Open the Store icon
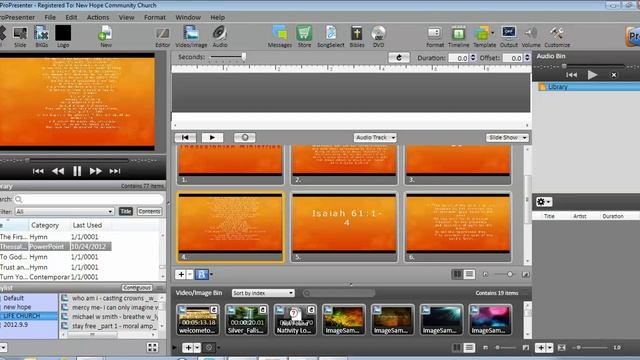 (304, 36)
